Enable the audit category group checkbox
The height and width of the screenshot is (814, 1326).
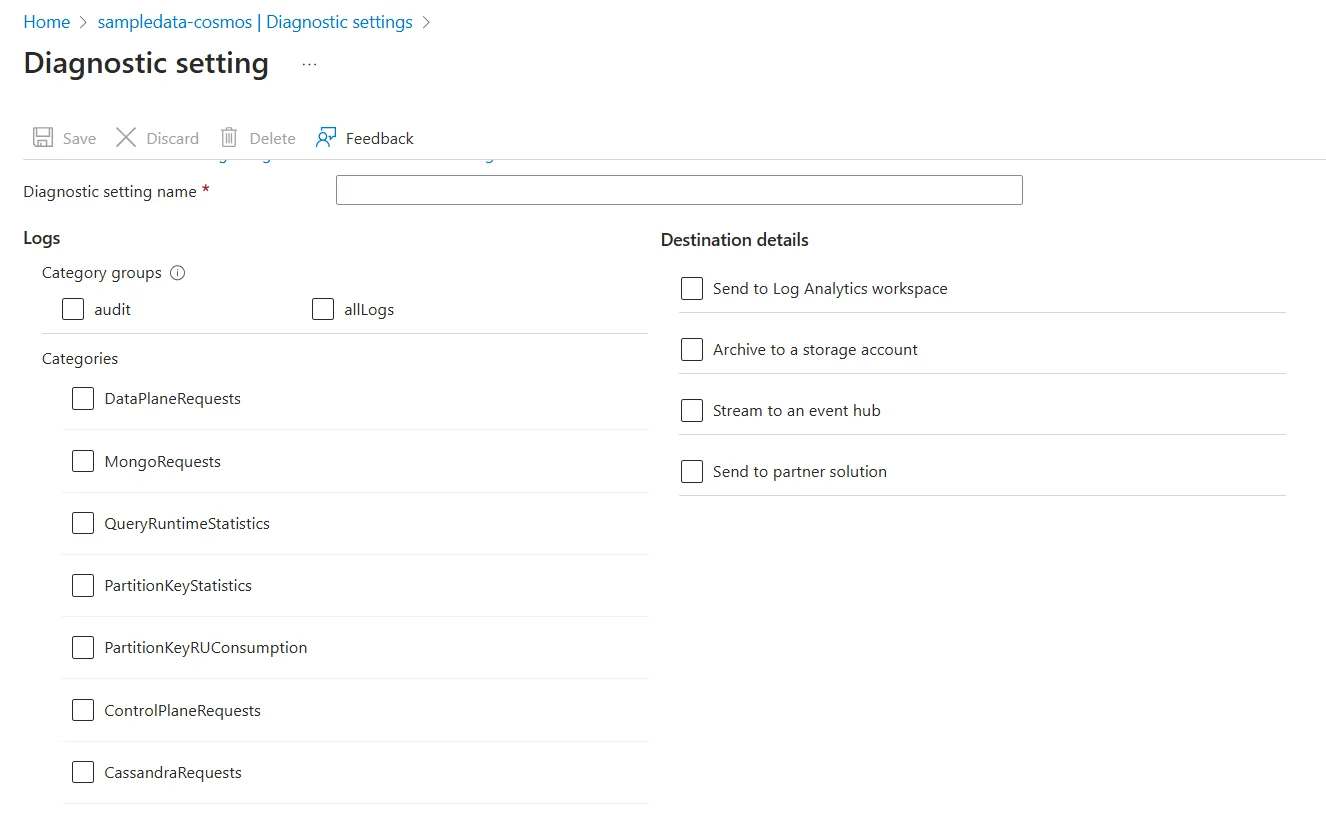click(x=72, y=309)
